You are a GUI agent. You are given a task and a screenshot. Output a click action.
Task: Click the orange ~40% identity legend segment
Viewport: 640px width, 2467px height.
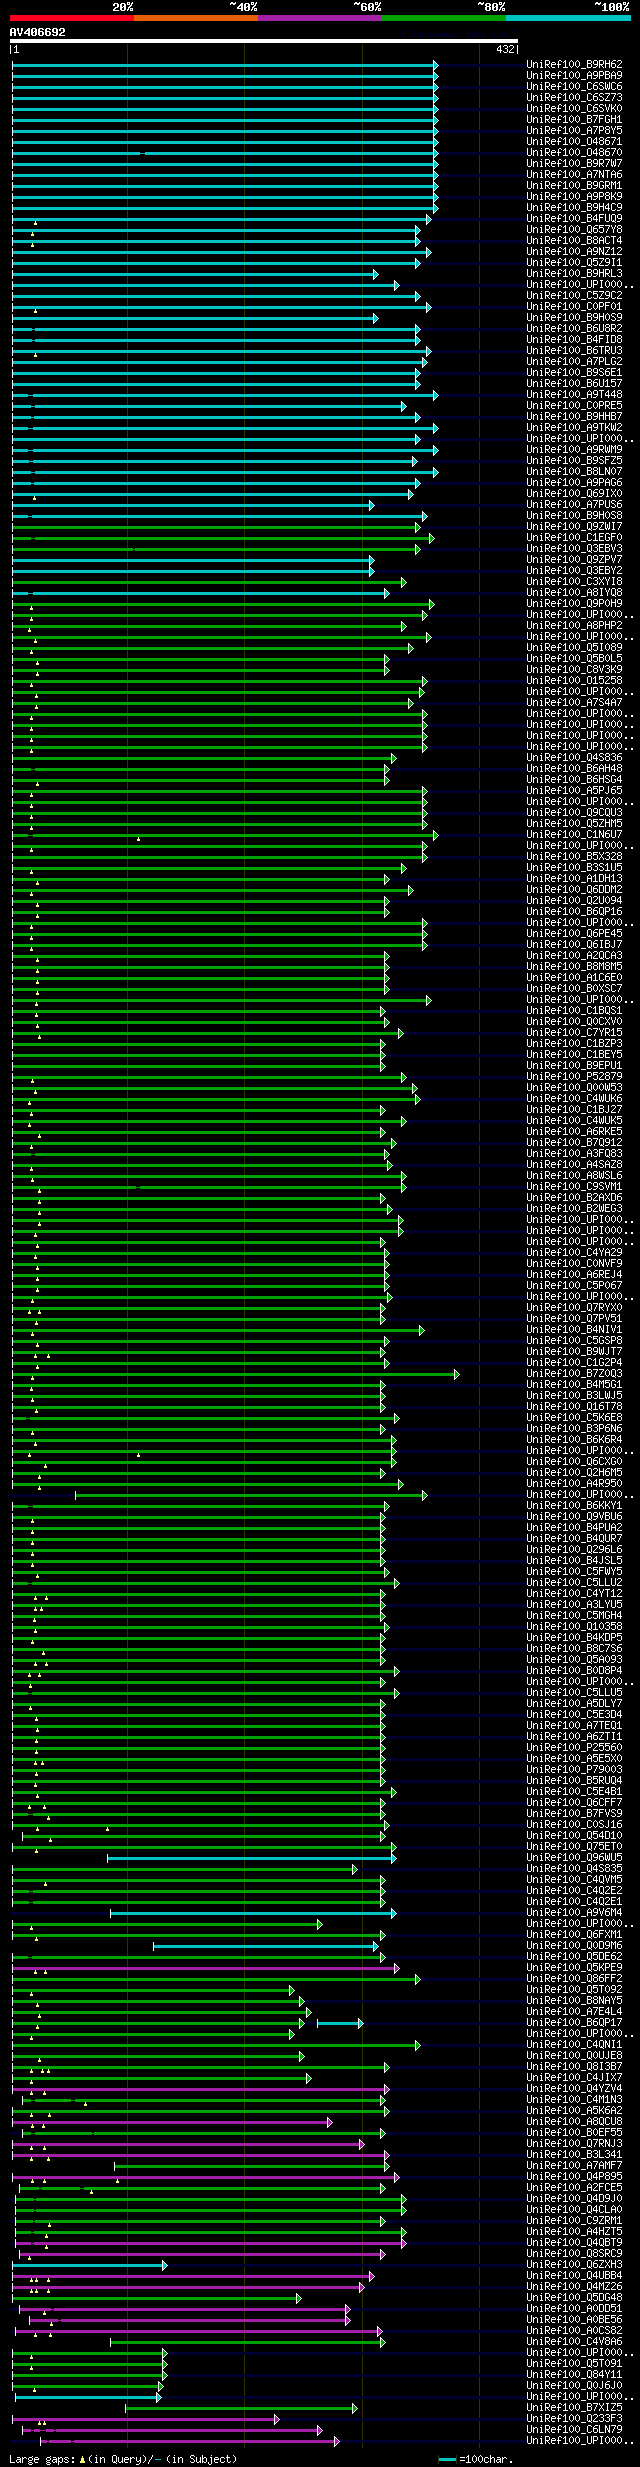pos(196,17)
